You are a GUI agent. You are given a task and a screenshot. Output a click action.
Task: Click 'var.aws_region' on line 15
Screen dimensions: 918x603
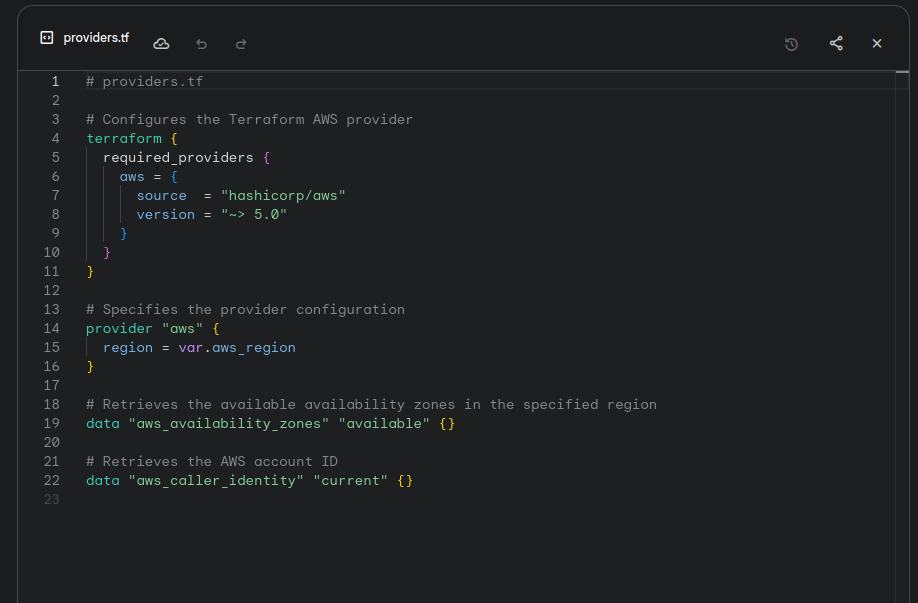pos(237,348)
